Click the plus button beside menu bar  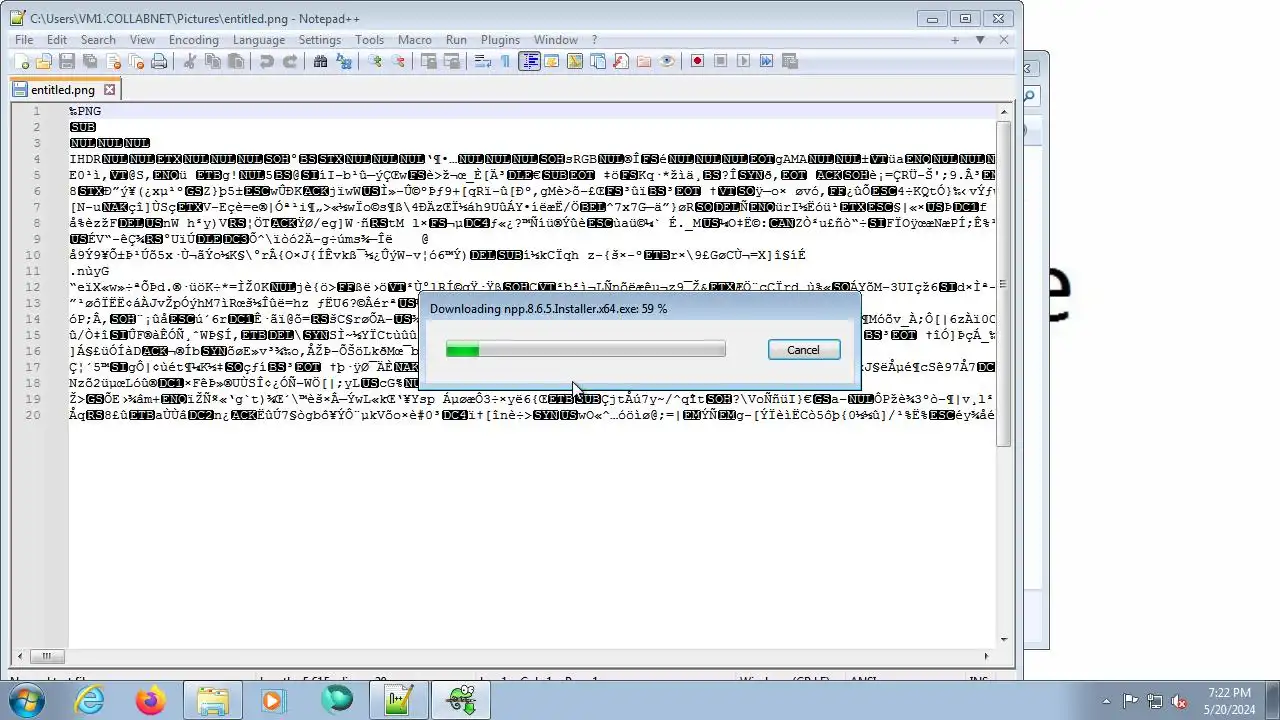click(x=955, y=40)
